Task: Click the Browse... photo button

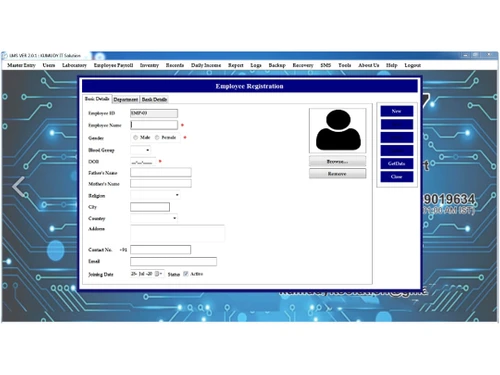Action: coord(337,161)
